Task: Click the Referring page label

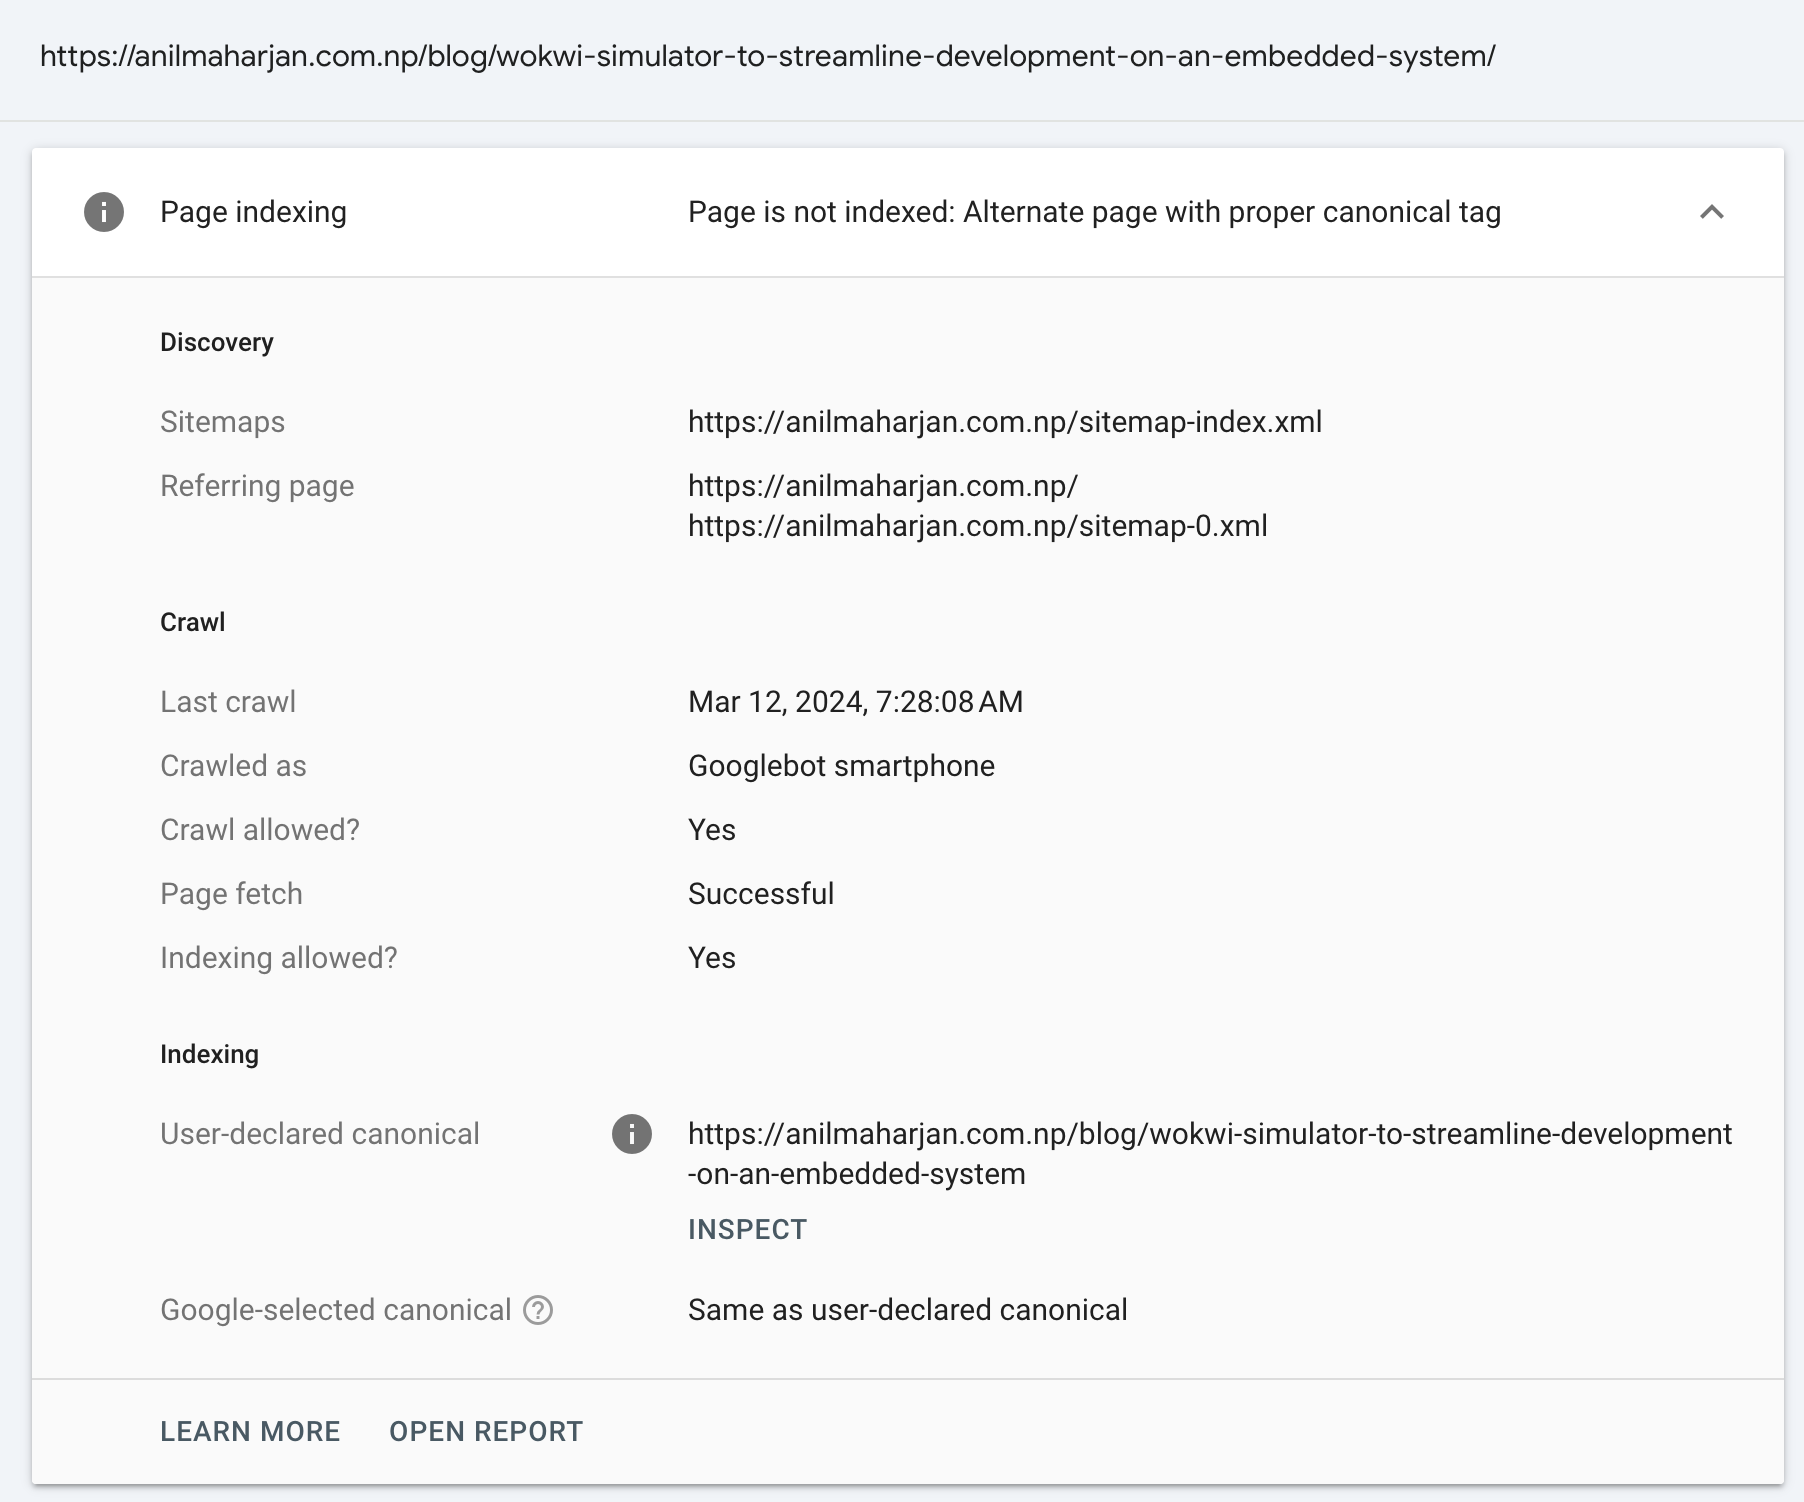Action: [257, 486]
